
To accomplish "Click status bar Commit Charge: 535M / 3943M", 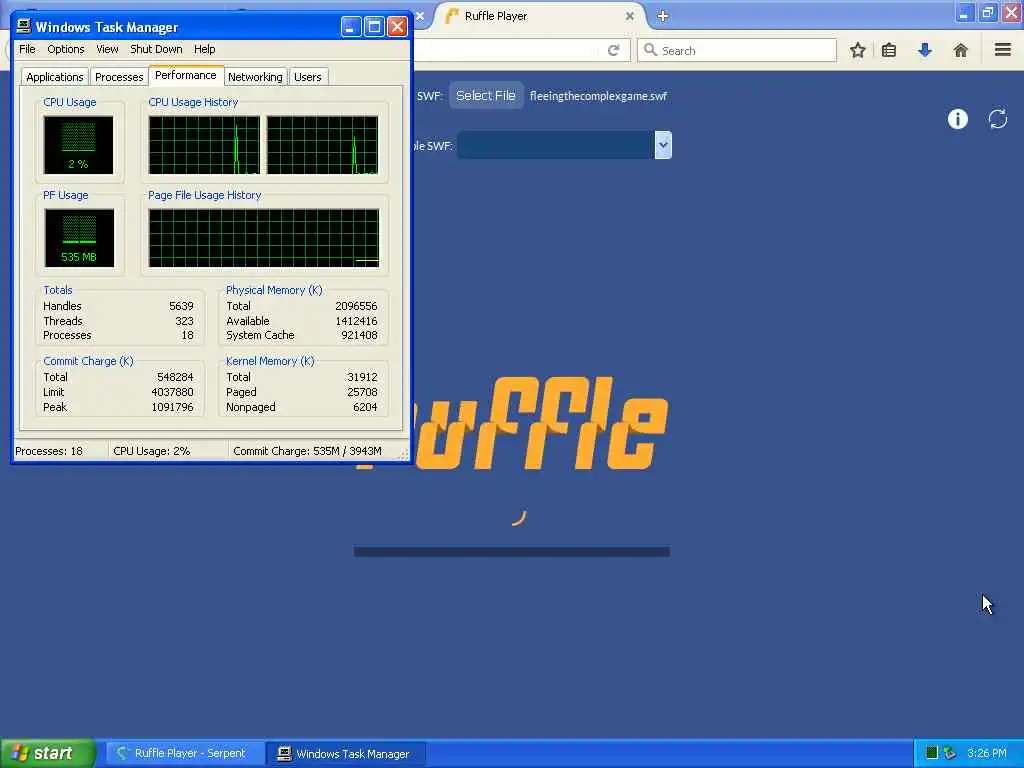I will click(x=307, y=451).
